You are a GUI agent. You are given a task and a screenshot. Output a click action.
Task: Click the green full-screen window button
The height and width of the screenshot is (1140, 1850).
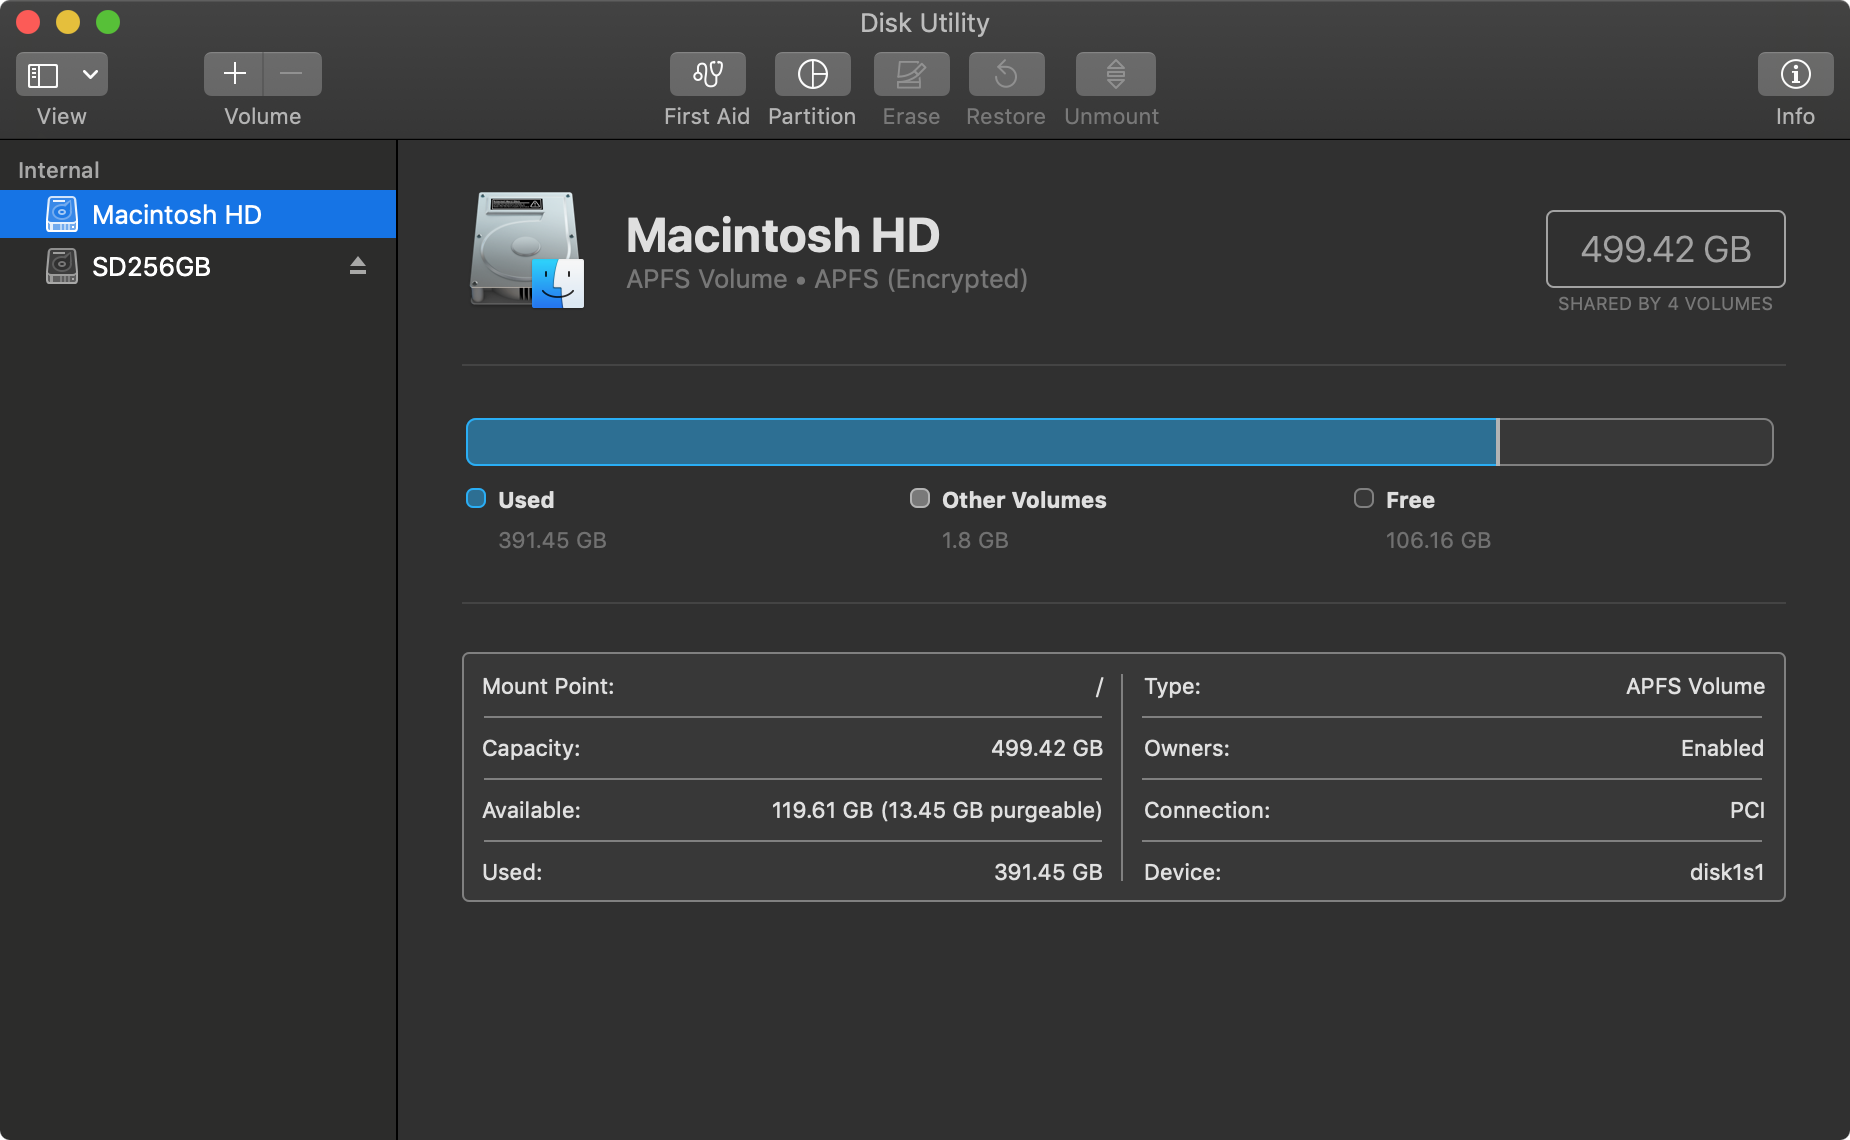click(108, 22)
